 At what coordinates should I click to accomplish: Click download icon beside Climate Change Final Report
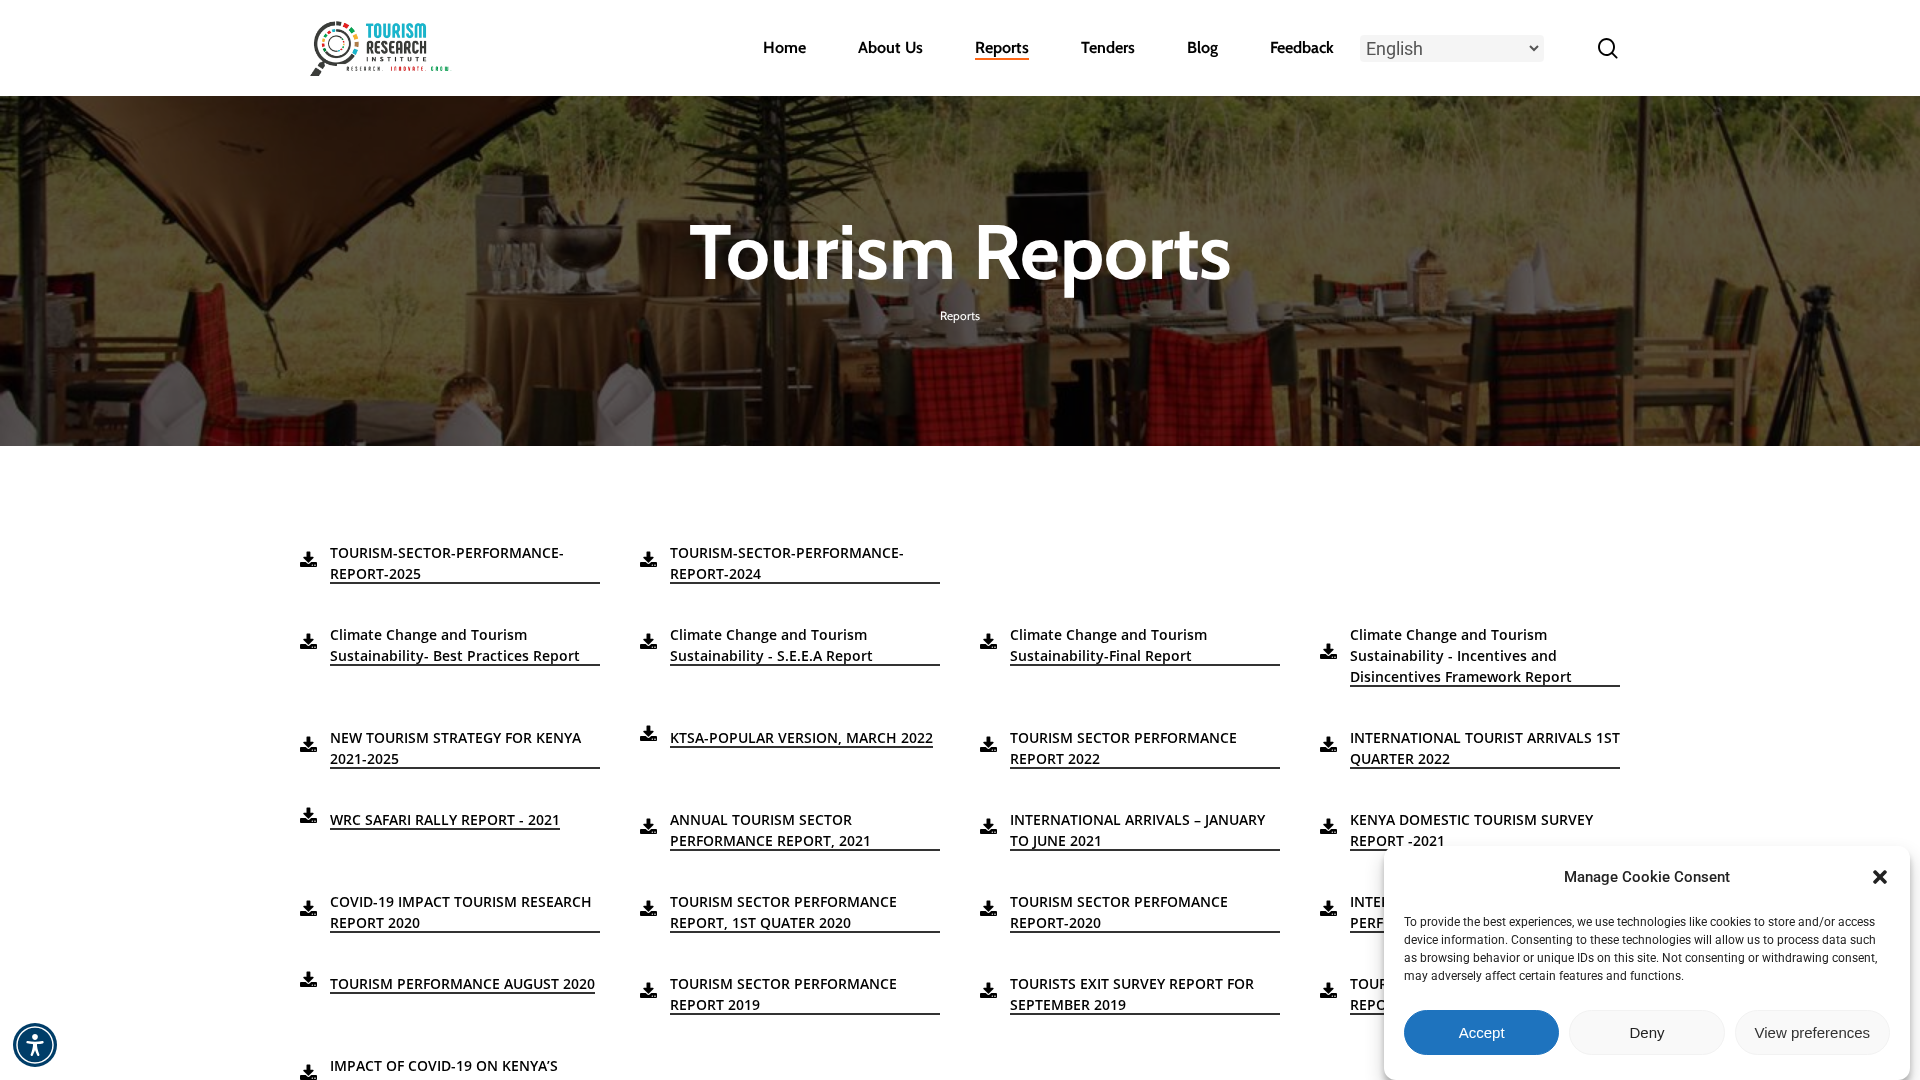point(989,641)
